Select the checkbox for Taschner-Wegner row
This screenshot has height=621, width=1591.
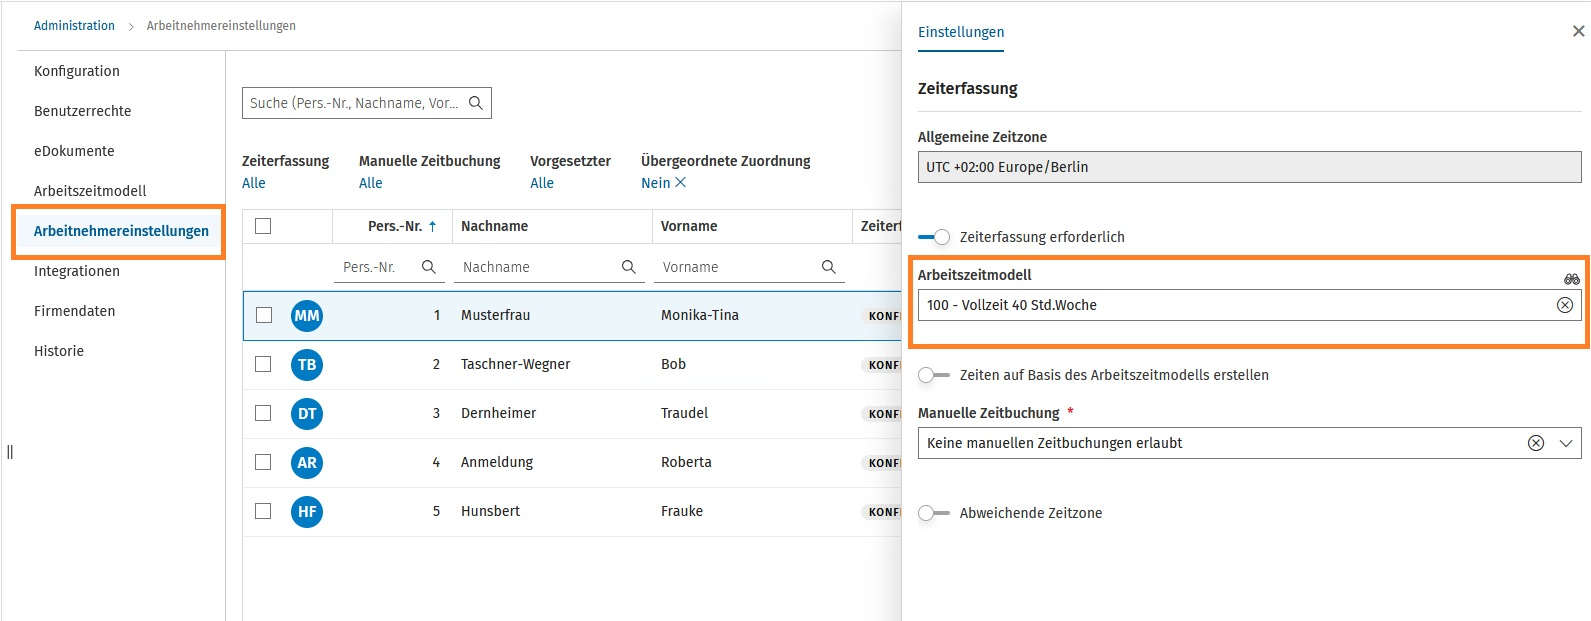click(263, 364)
